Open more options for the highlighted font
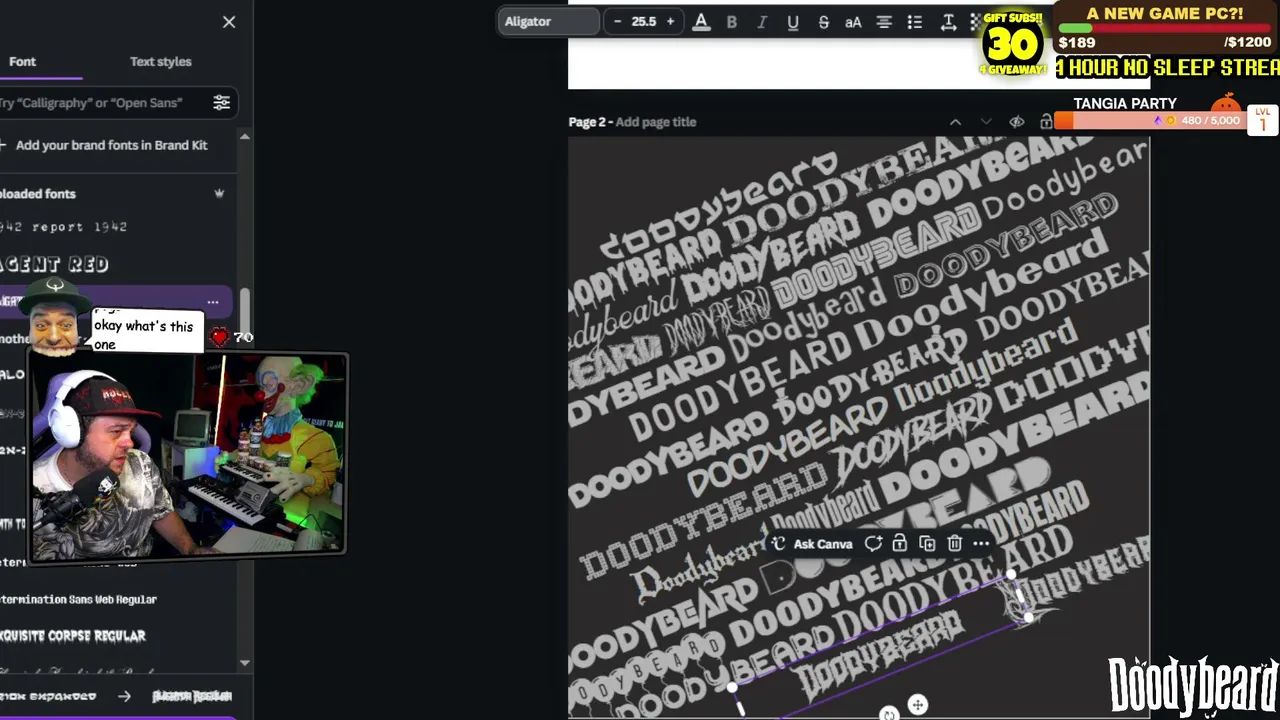The image size is (1280, 720). 213,301
